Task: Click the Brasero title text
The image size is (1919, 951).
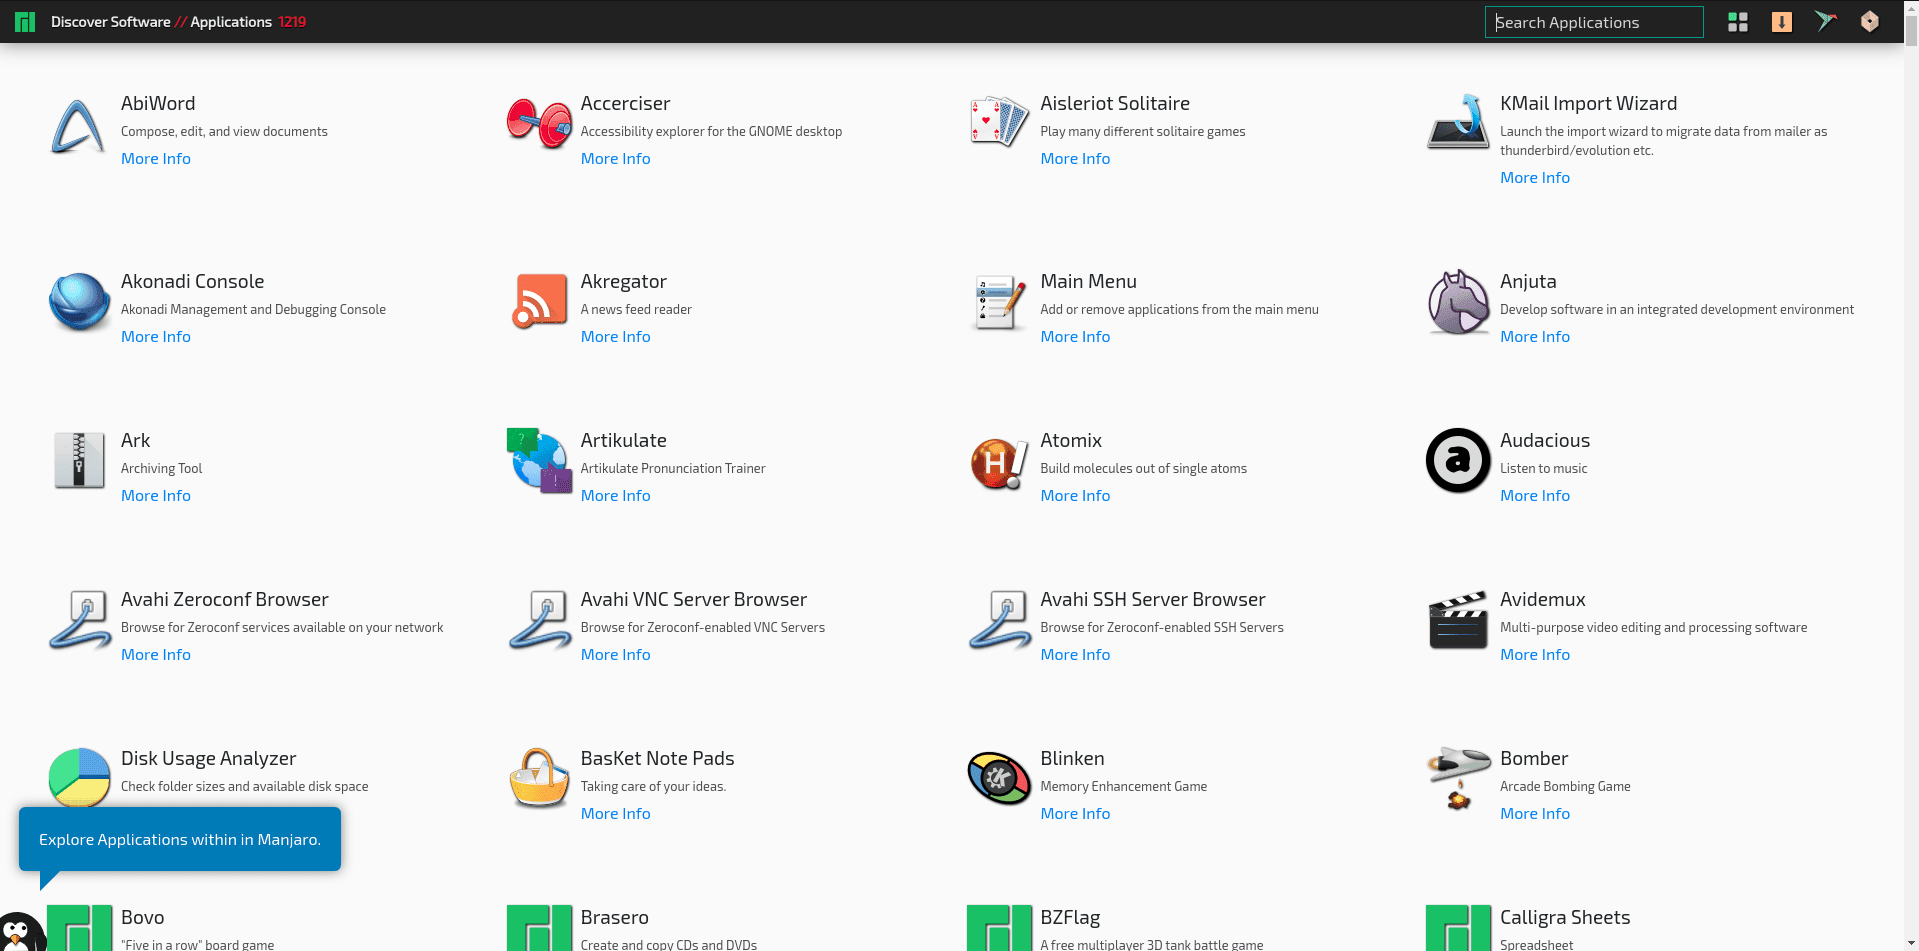Action: click(615, 917)
